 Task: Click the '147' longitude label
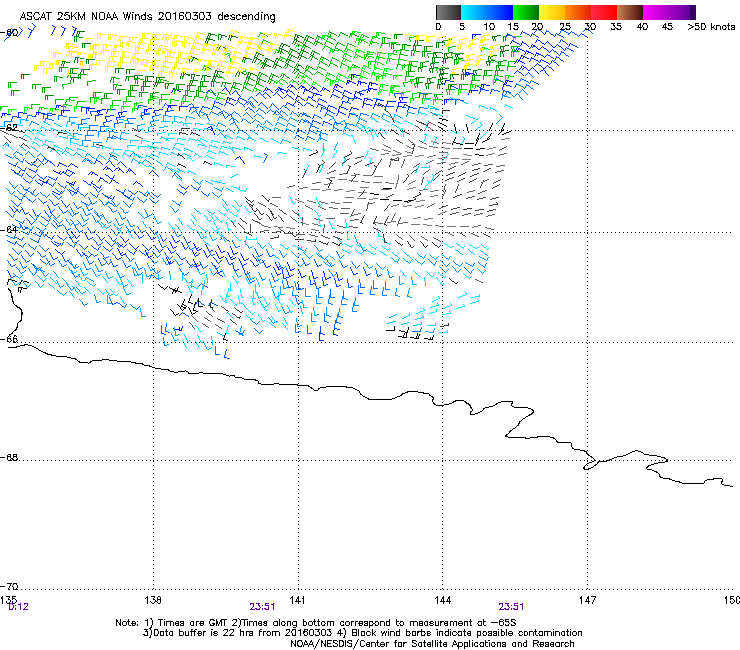click(587, 599)
